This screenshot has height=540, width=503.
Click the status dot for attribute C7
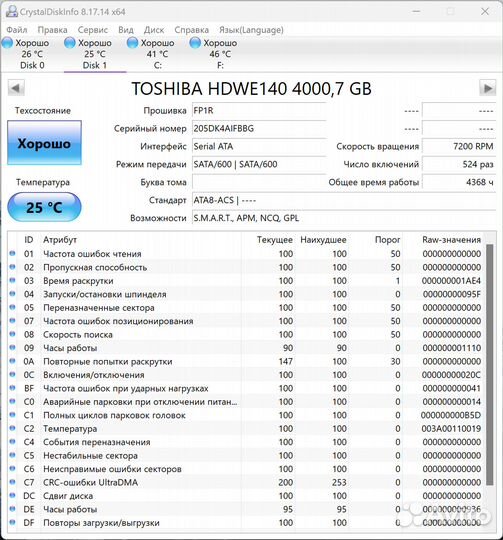(x=12, y=482)
